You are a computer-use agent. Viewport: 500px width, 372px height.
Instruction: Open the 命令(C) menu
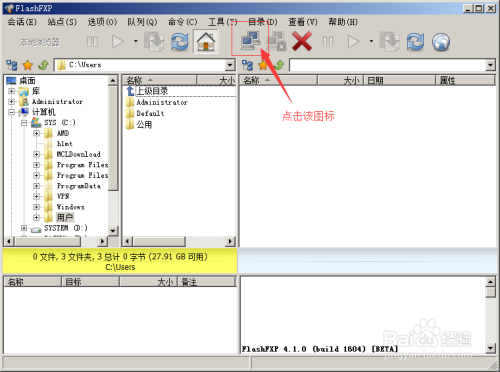(x=182, y=22)
